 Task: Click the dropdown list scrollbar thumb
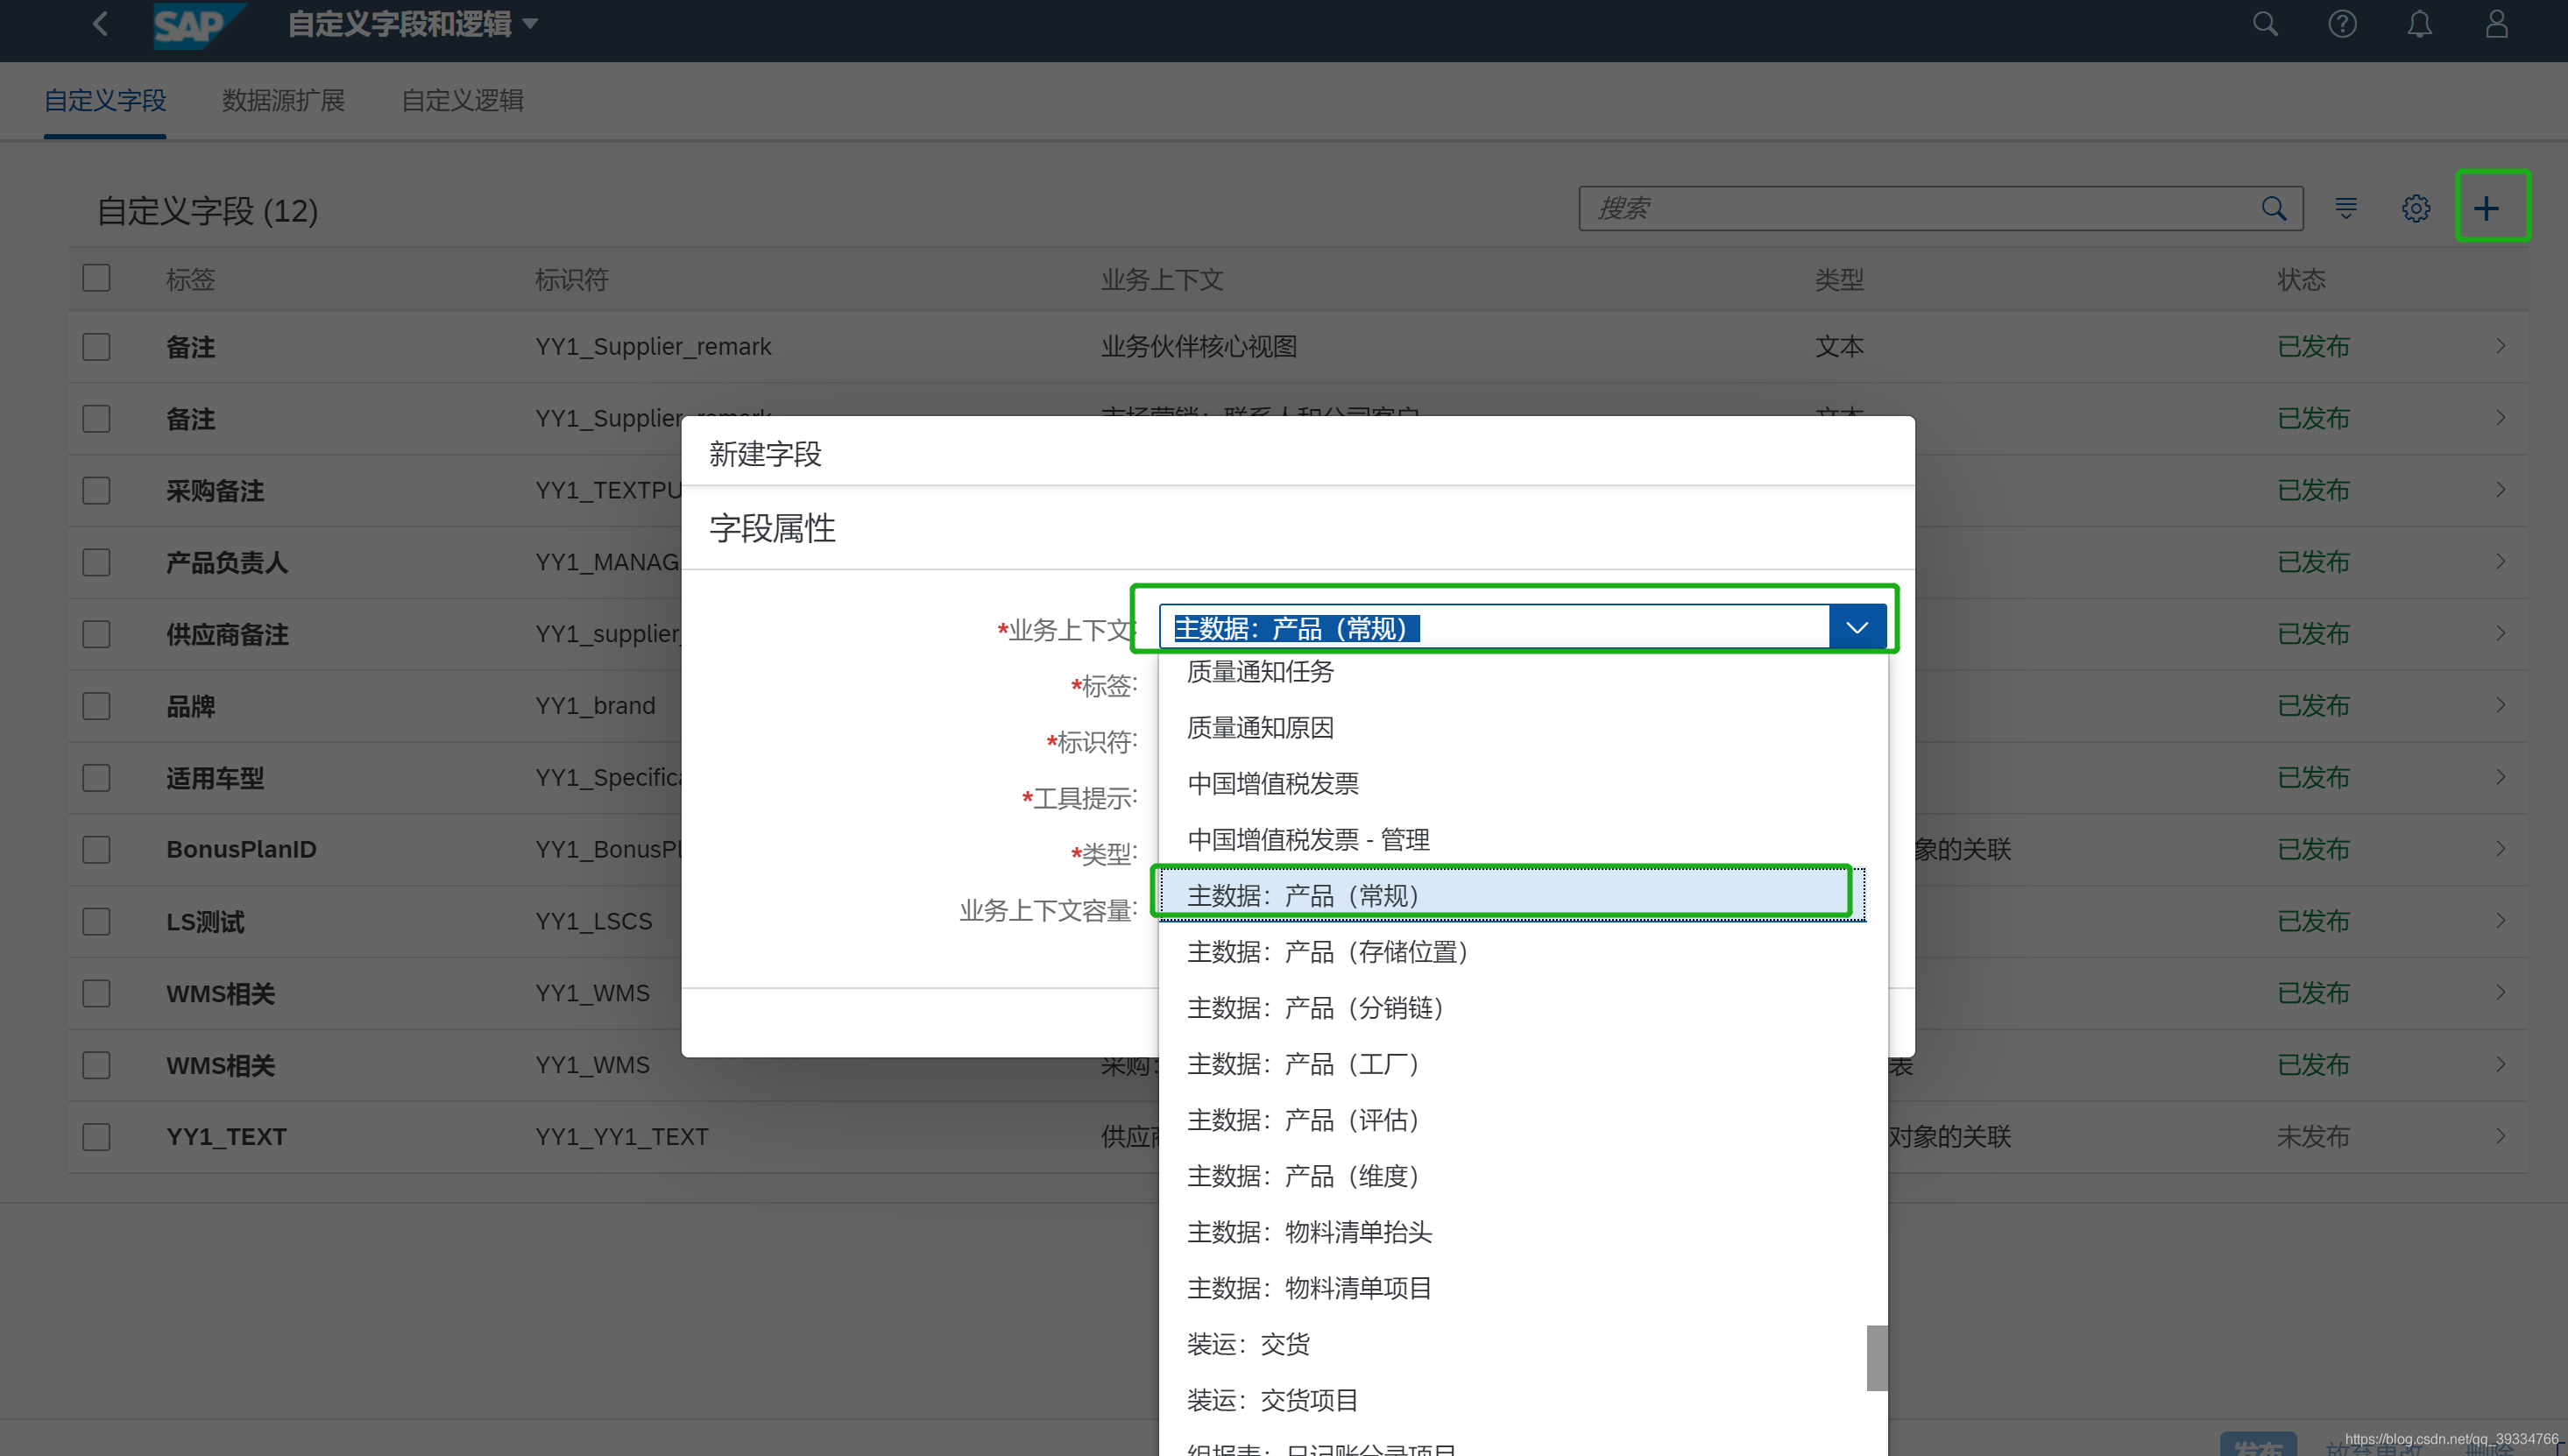pos(1877,1358)
